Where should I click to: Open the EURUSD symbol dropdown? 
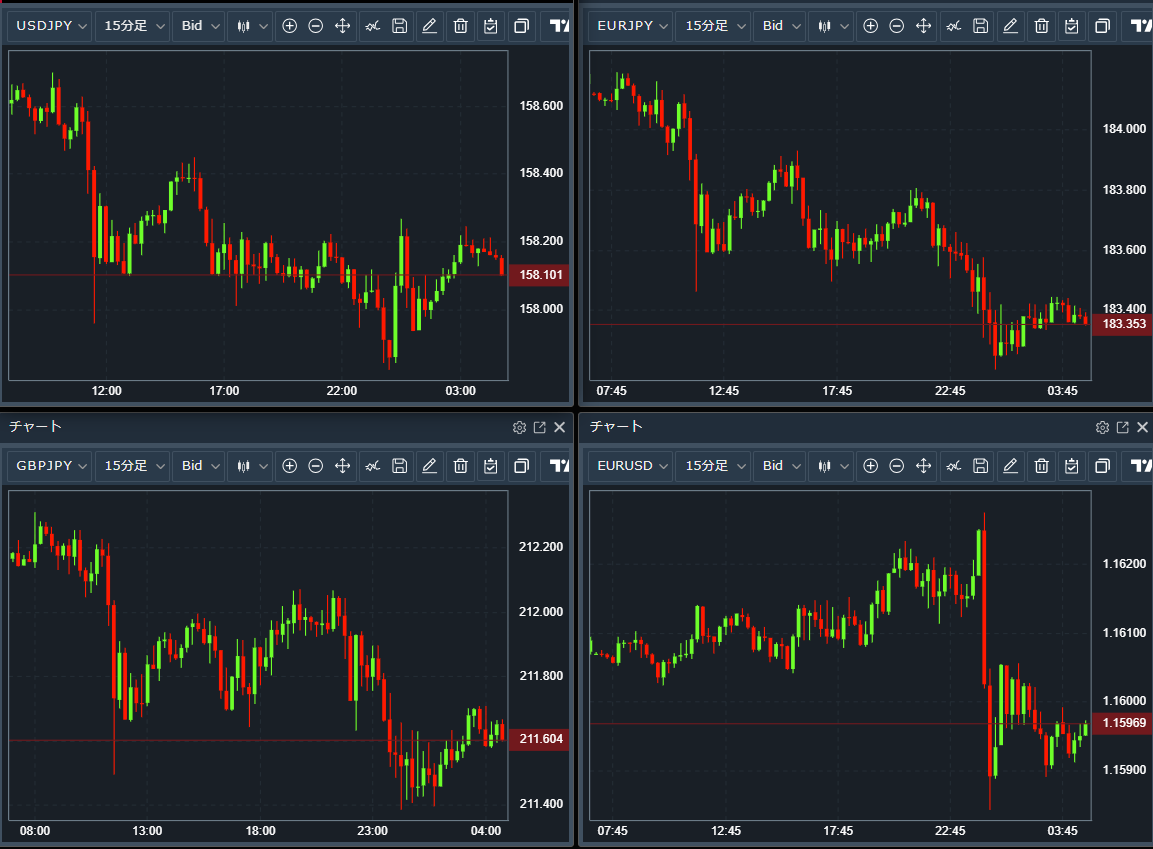pos(631,466)
